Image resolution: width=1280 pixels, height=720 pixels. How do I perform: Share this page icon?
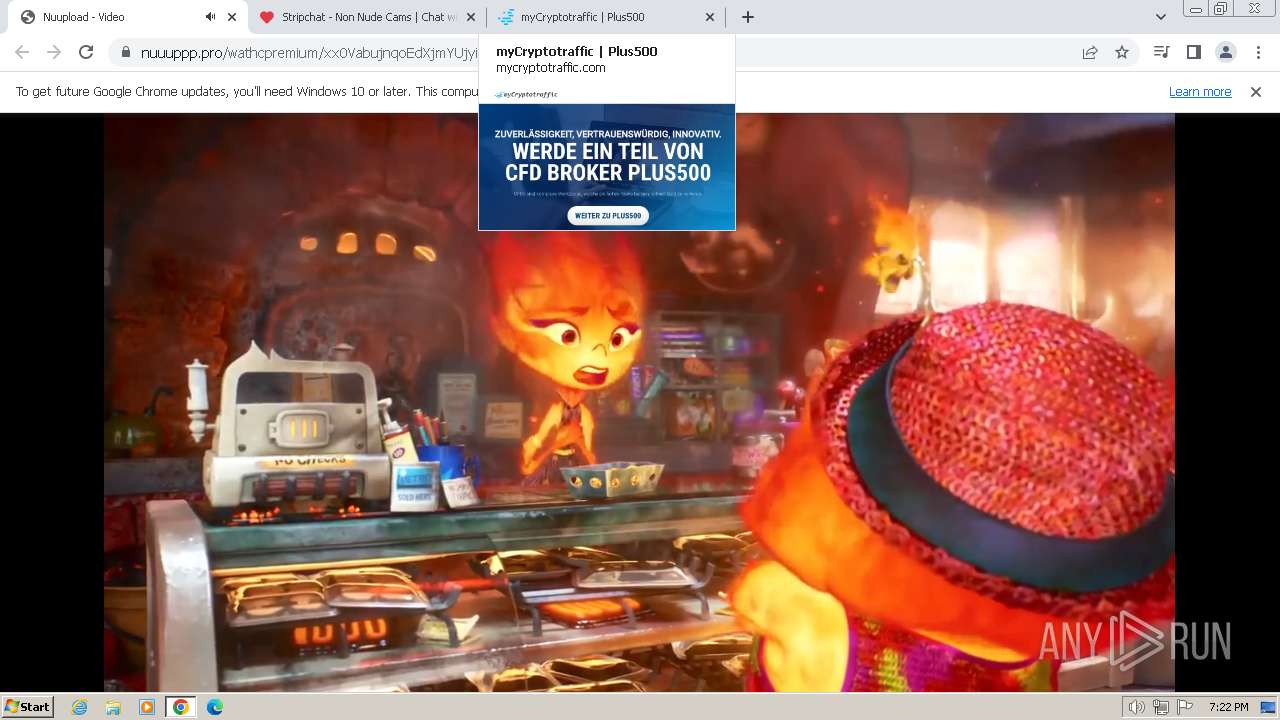click(1090, 53)
